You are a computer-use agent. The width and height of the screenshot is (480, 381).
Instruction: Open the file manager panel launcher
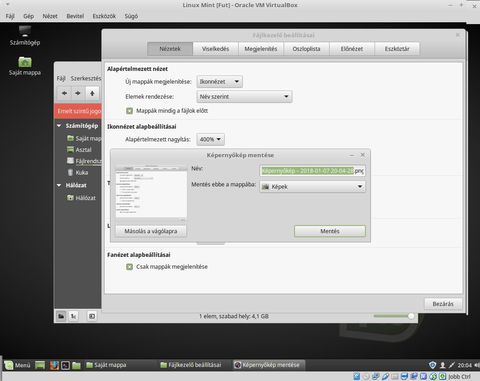click(x=76, y=365)
